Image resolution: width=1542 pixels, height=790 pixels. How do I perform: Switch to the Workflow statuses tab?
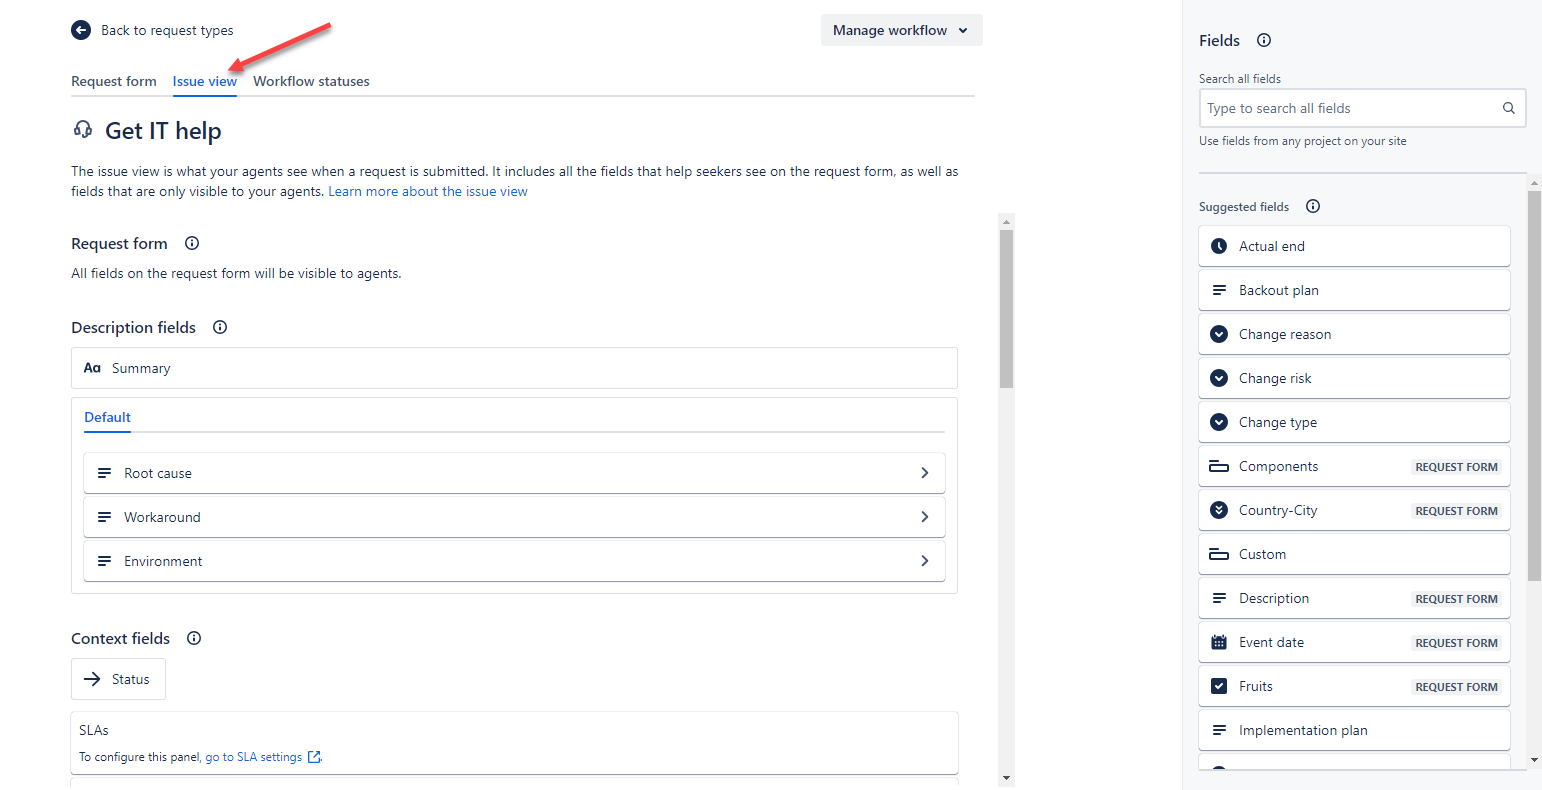311,81
